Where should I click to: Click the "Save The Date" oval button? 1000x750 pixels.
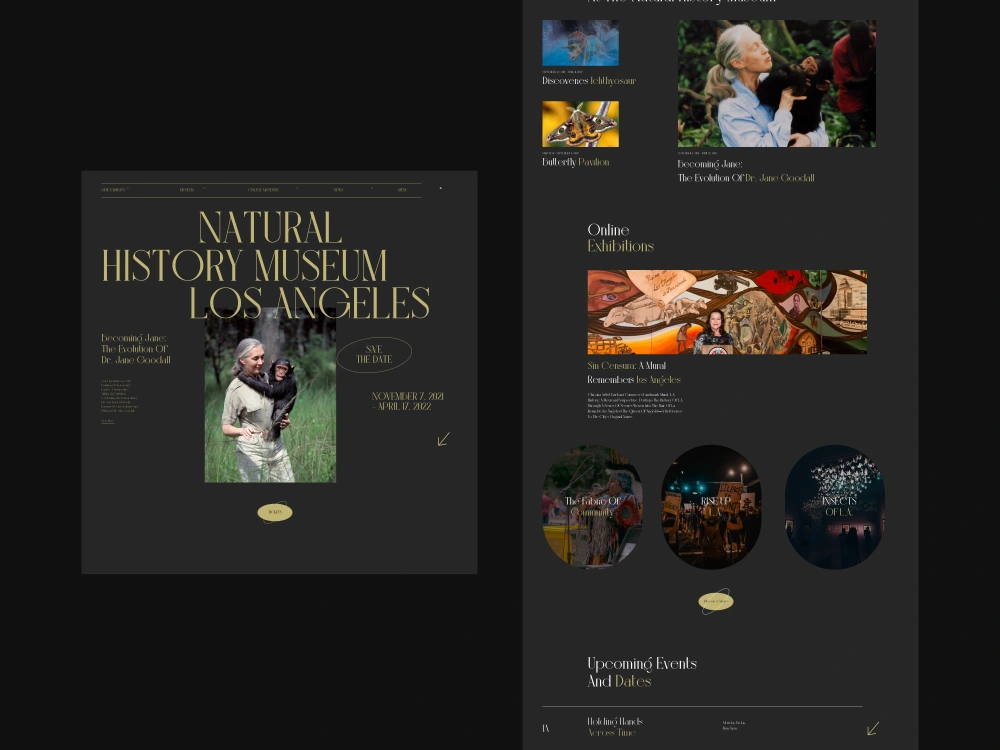click(374, 355)
